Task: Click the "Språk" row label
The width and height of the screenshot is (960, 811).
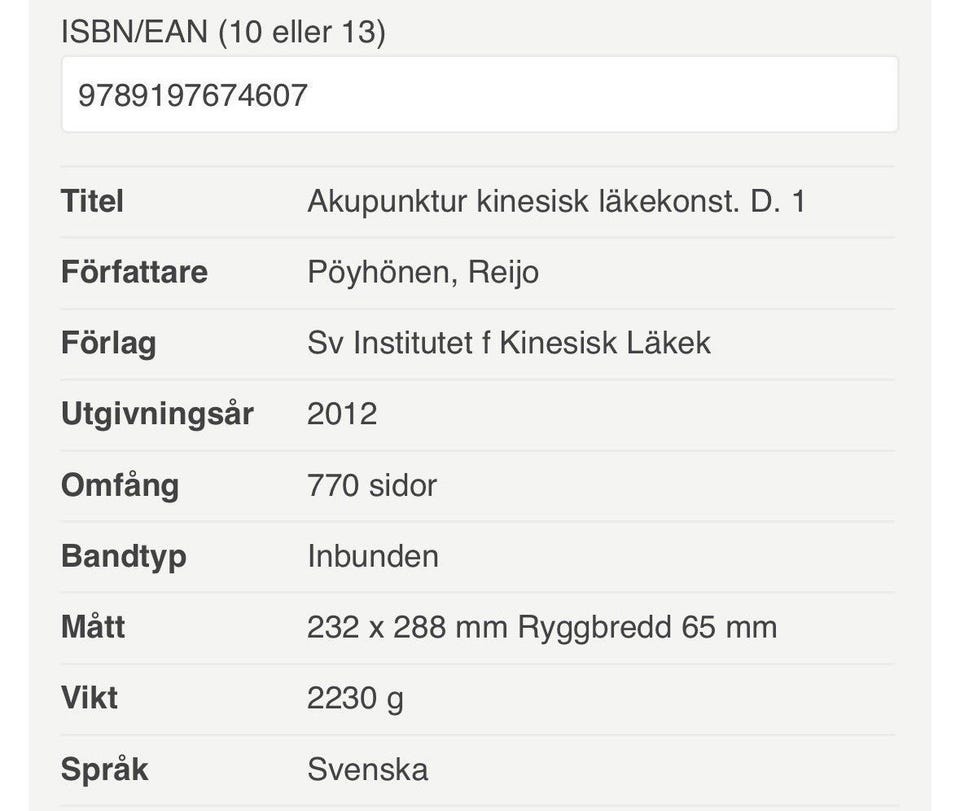Action: click(x=104, y=769)
